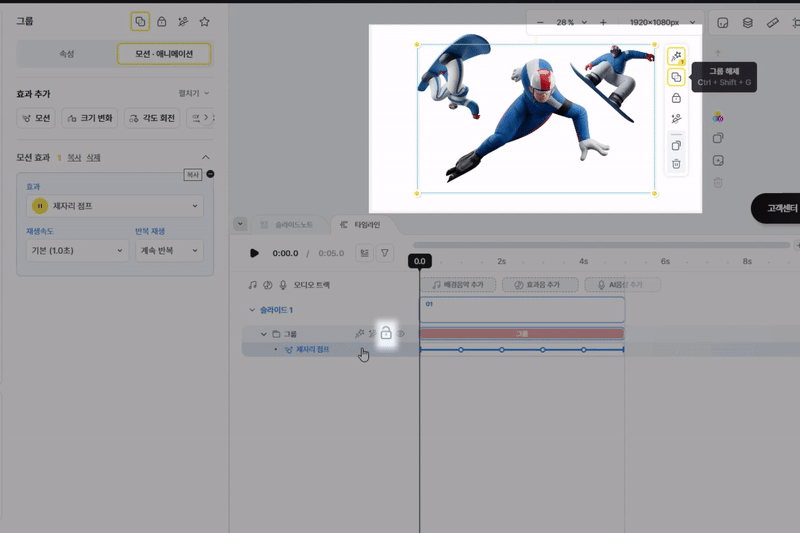
Task: Click the ungroup icon in the floating toolbar
Action: point(676,77)
